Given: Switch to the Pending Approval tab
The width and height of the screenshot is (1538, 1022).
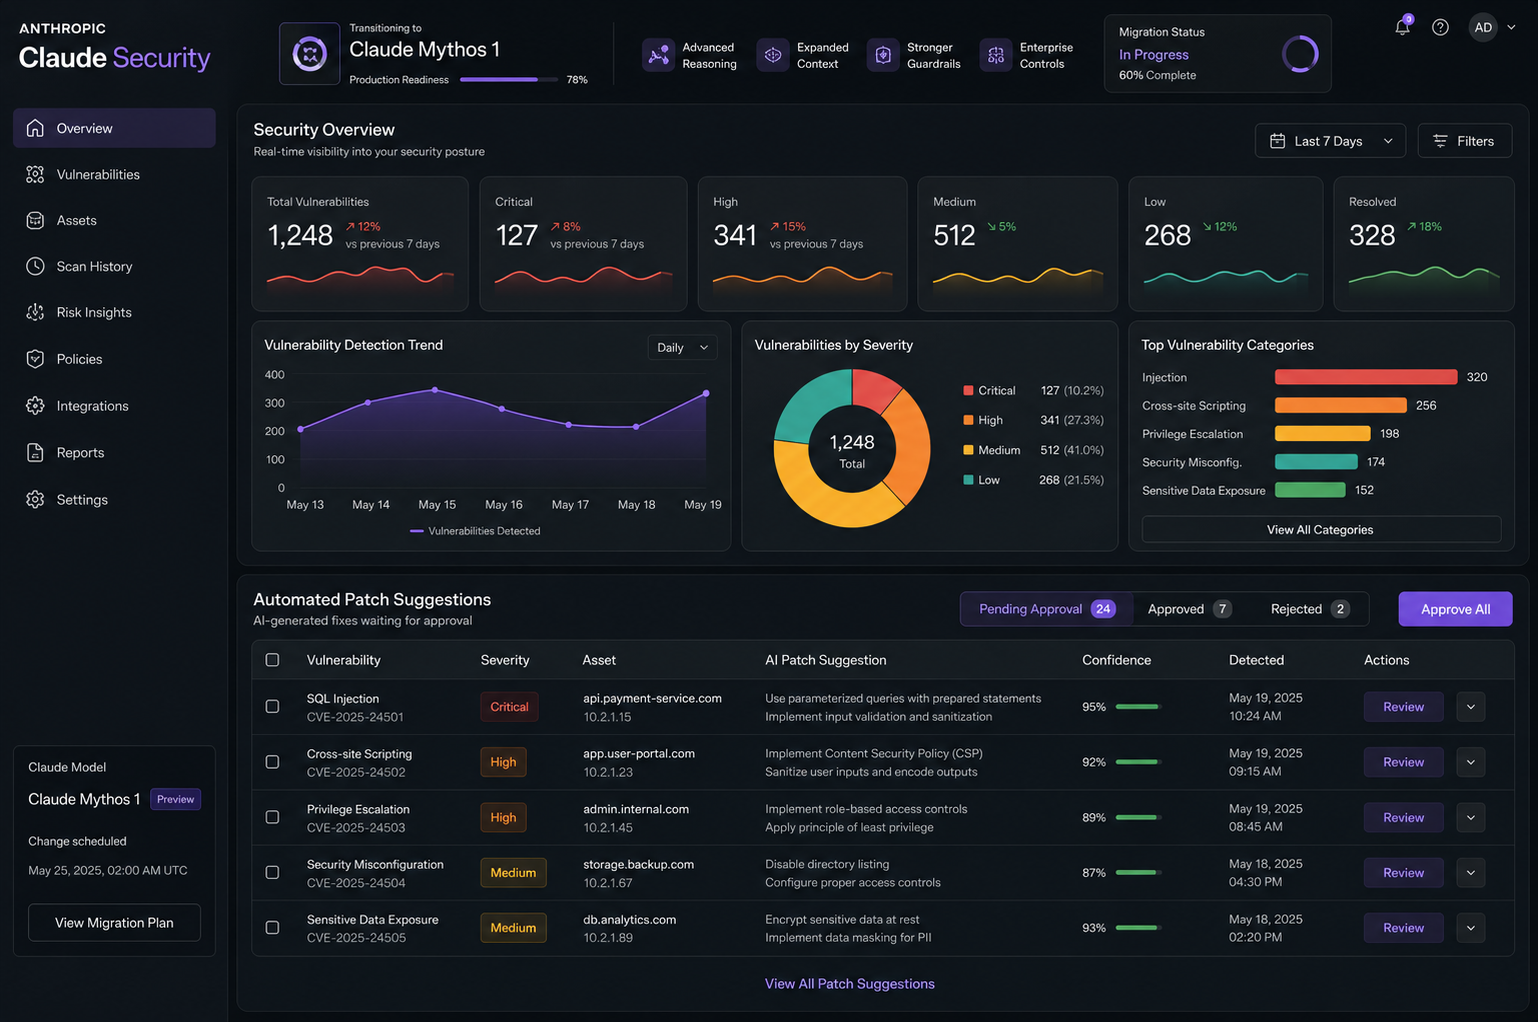Looking at the screenshot, I should tap(1046, 609).
